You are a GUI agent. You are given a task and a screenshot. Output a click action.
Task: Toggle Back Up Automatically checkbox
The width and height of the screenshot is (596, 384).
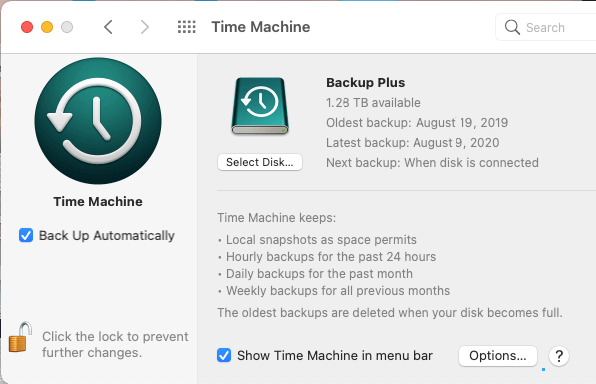(x=26, y=235)
